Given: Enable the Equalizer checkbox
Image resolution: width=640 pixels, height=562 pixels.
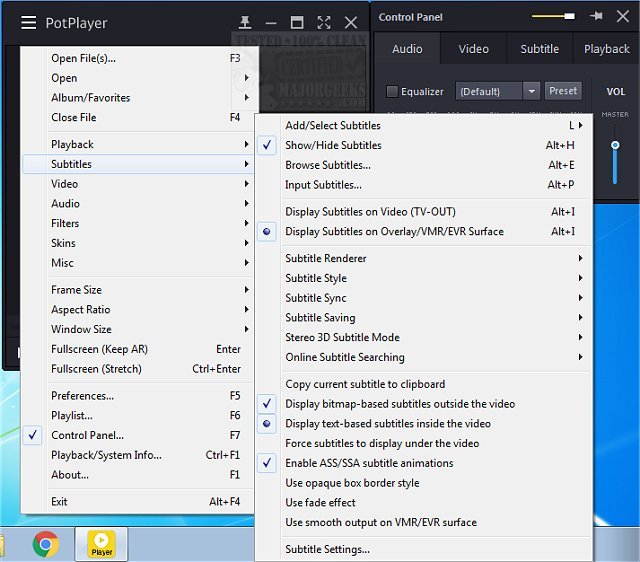Looking at the screenshot, I should 392,91.
